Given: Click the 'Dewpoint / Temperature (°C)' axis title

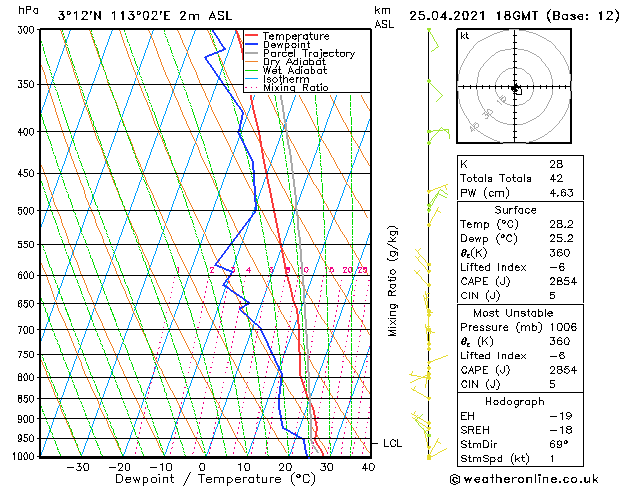Looking at the screenshot, I should click(215, 479).
